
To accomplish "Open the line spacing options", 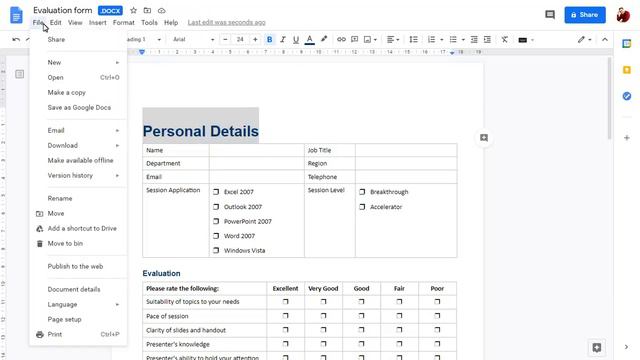I will (x=413, y=40).
